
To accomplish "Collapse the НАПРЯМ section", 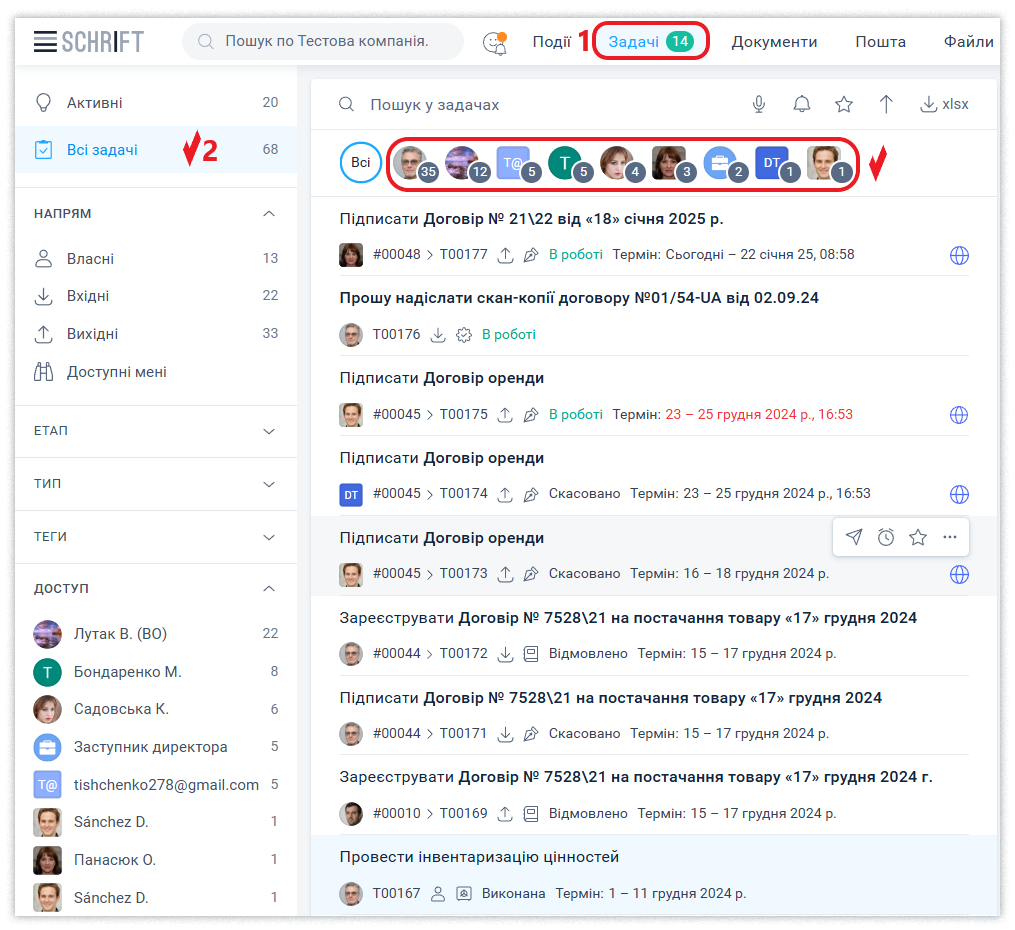I will click(268, 214).
